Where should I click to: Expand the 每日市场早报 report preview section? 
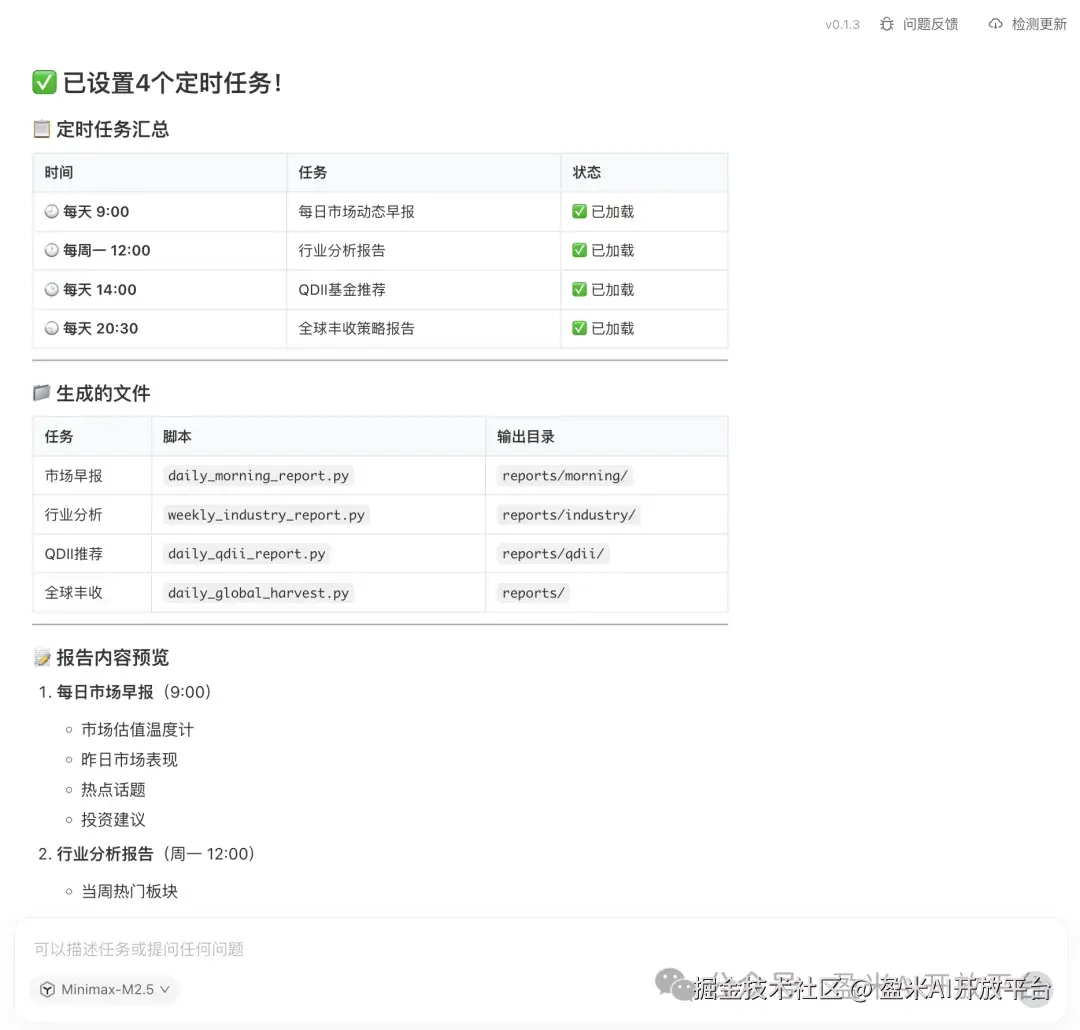click(124, 691)
